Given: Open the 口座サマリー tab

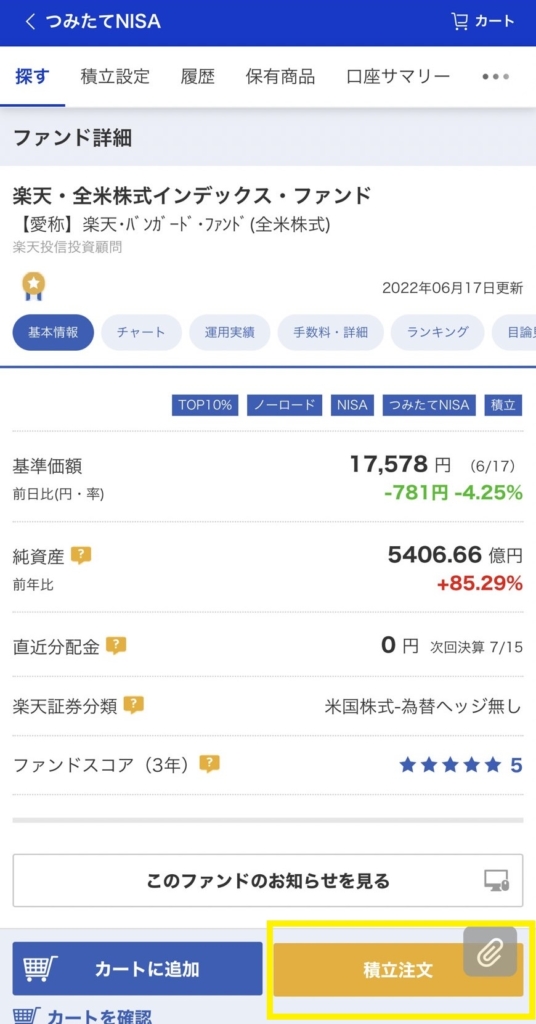Looking at the screenshot, I should coord(398,77).
